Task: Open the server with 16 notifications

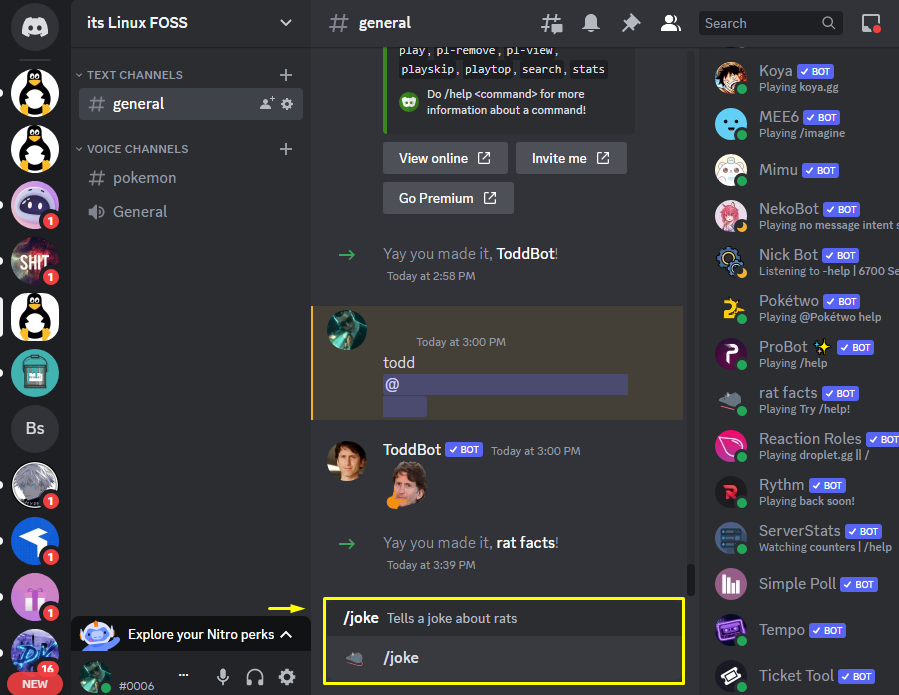Action: point(35,651)
